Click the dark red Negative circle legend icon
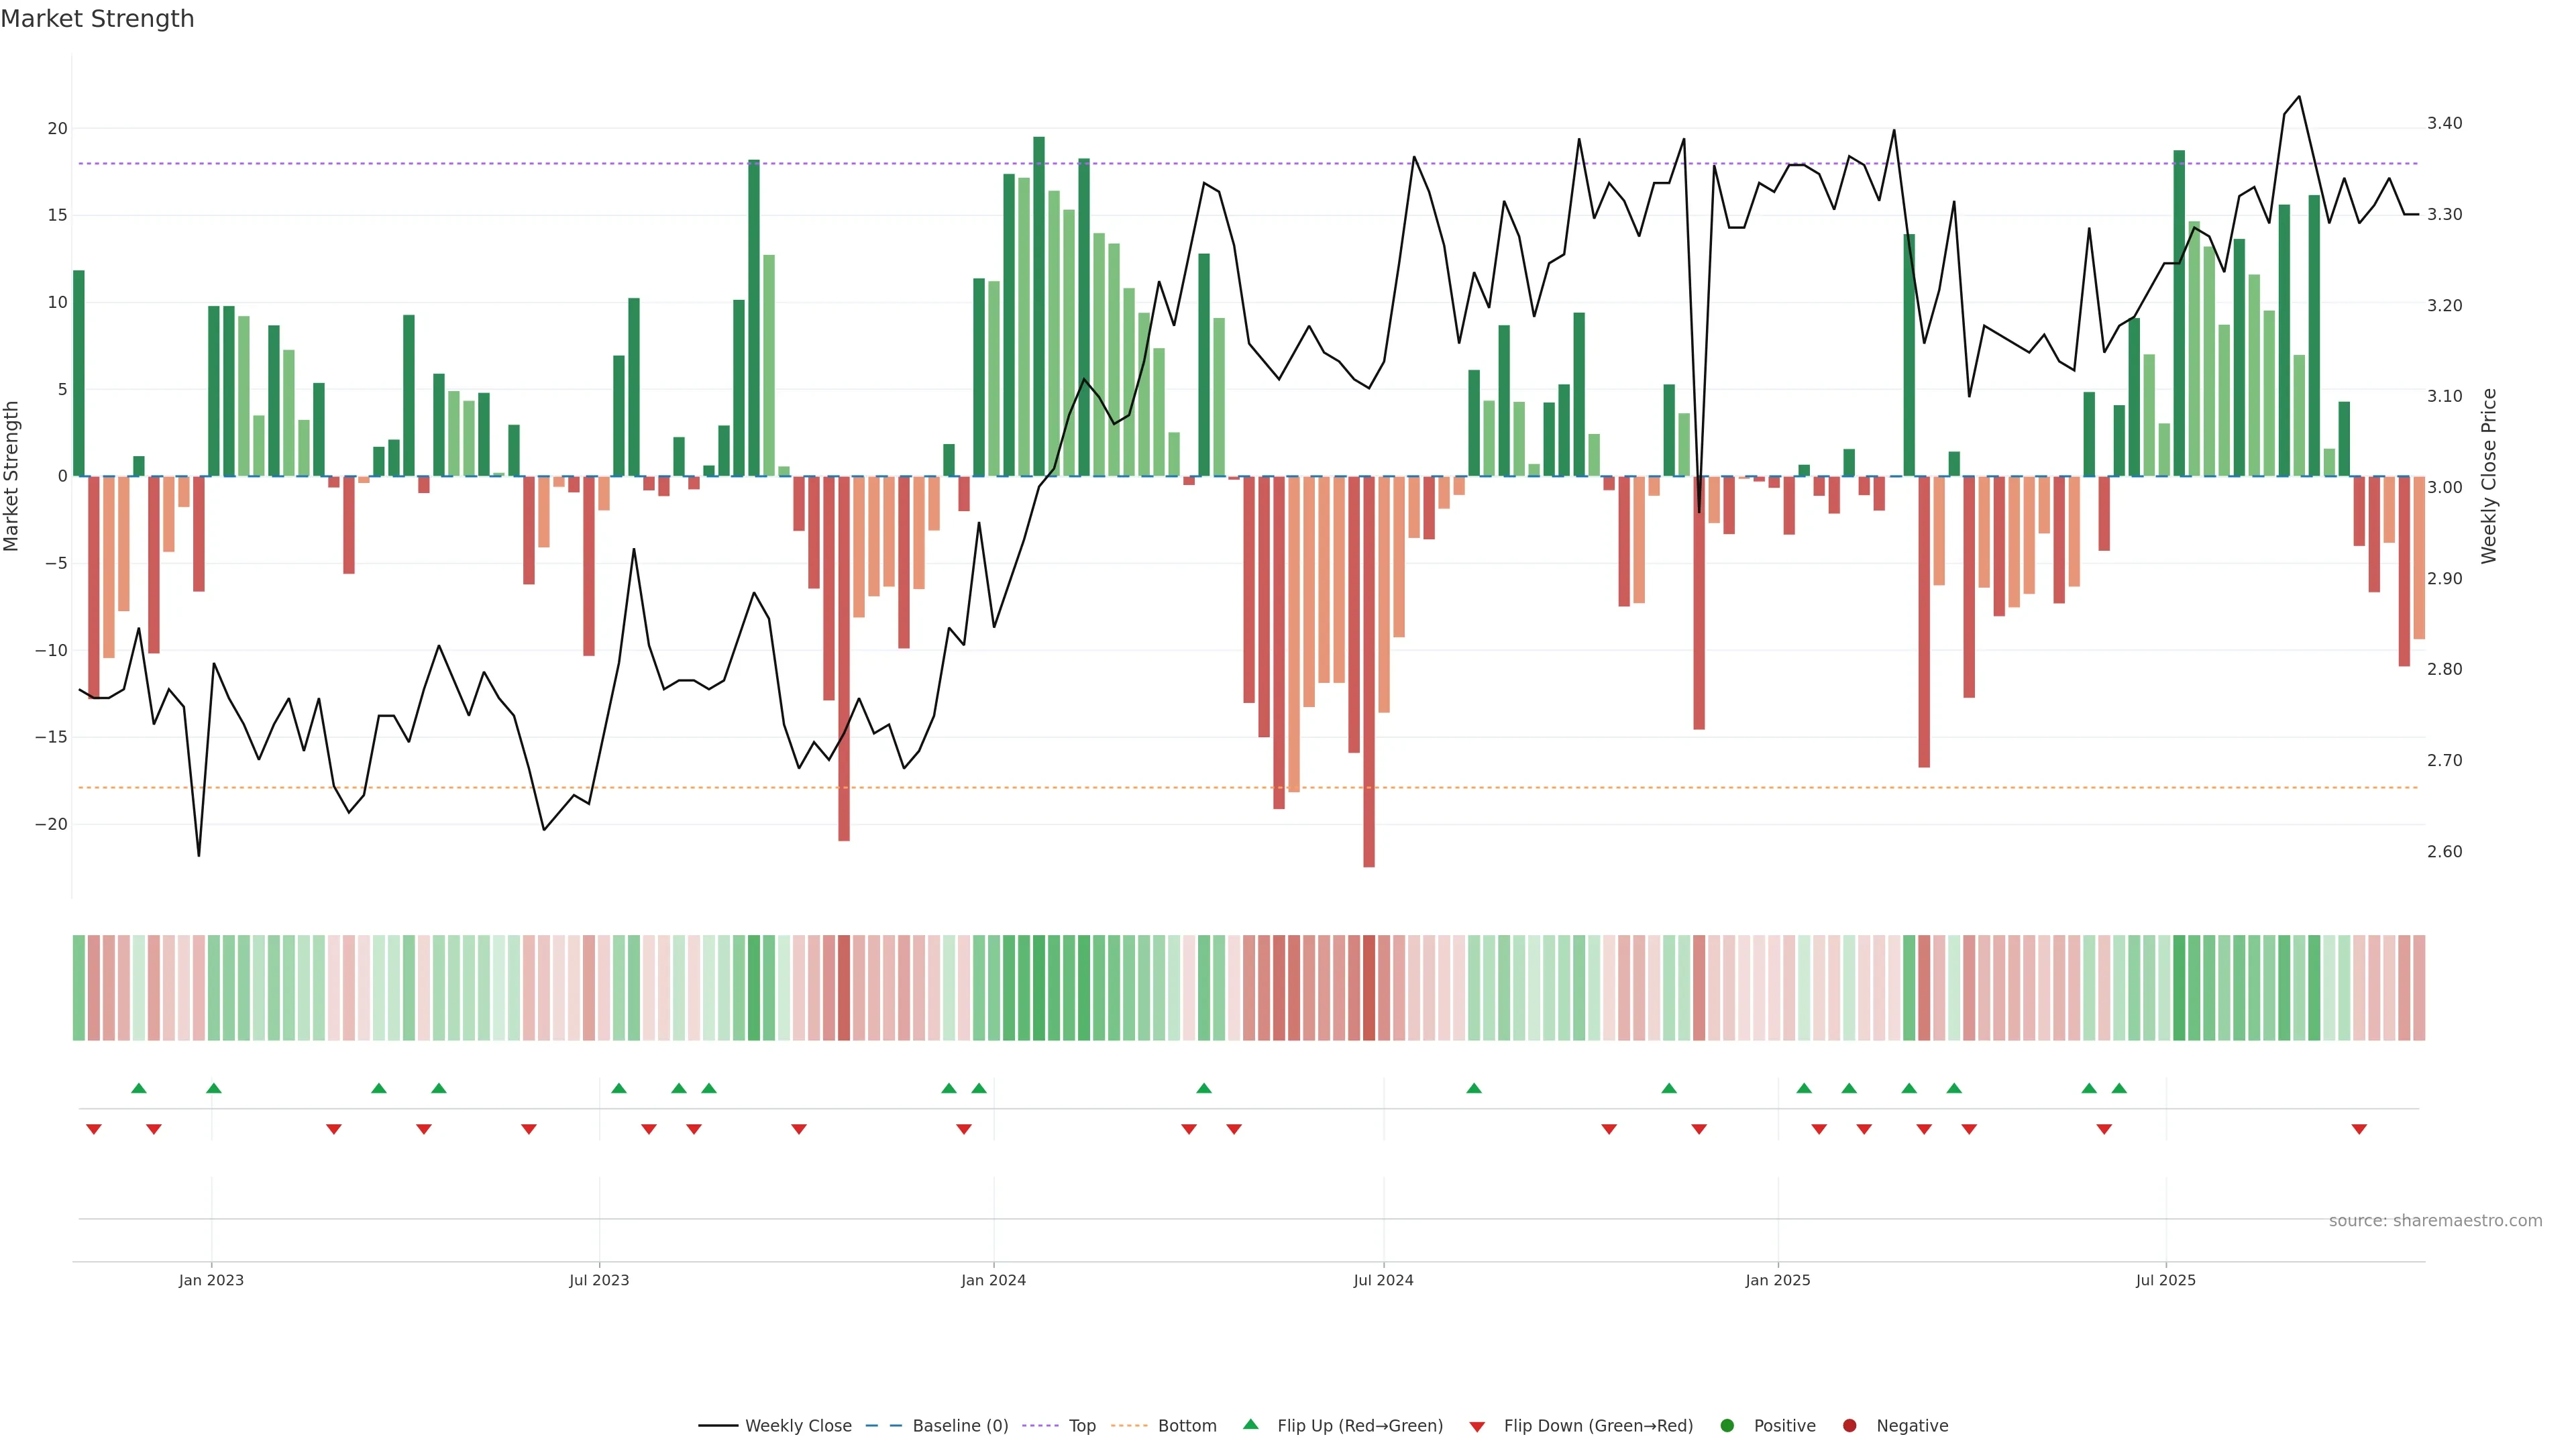 1849,1426
